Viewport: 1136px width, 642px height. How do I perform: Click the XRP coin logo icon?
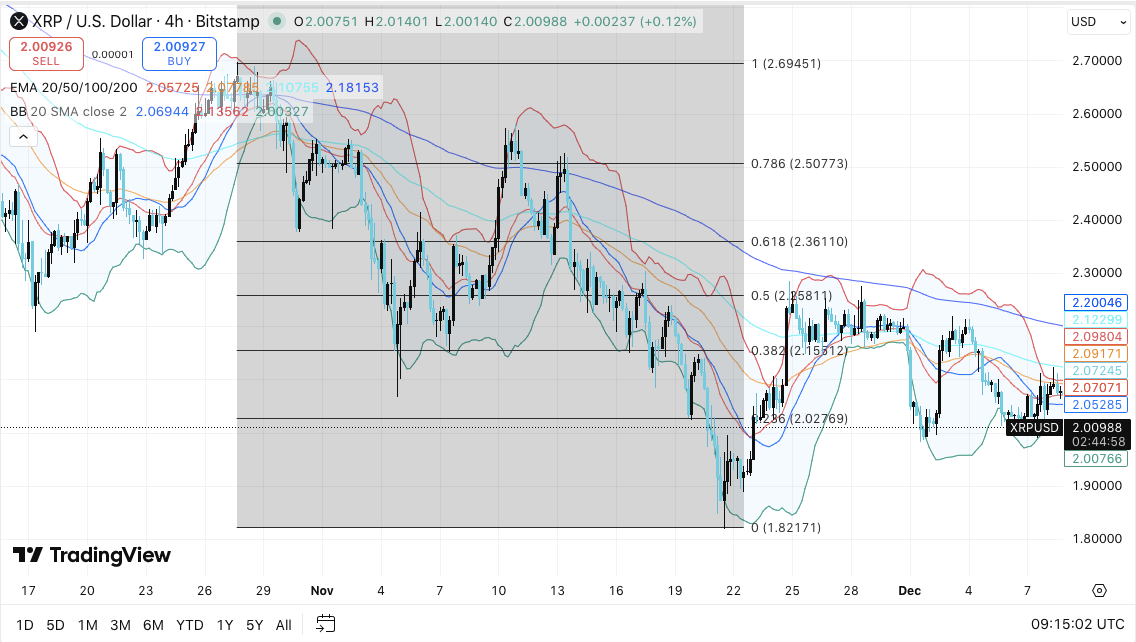(x=18, y=22)
